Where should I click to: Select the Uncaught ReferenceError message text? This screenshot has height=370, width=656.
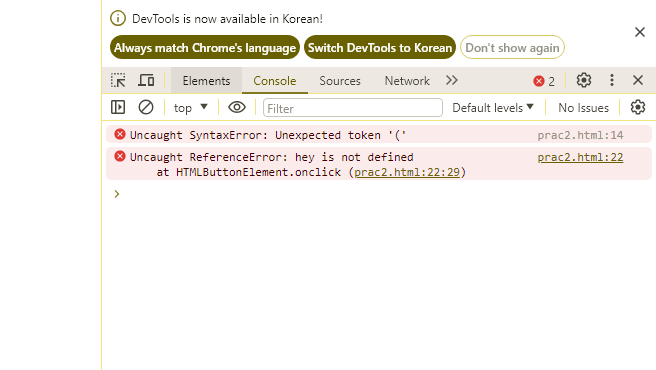pyautogui.click(x=272, y=157)
